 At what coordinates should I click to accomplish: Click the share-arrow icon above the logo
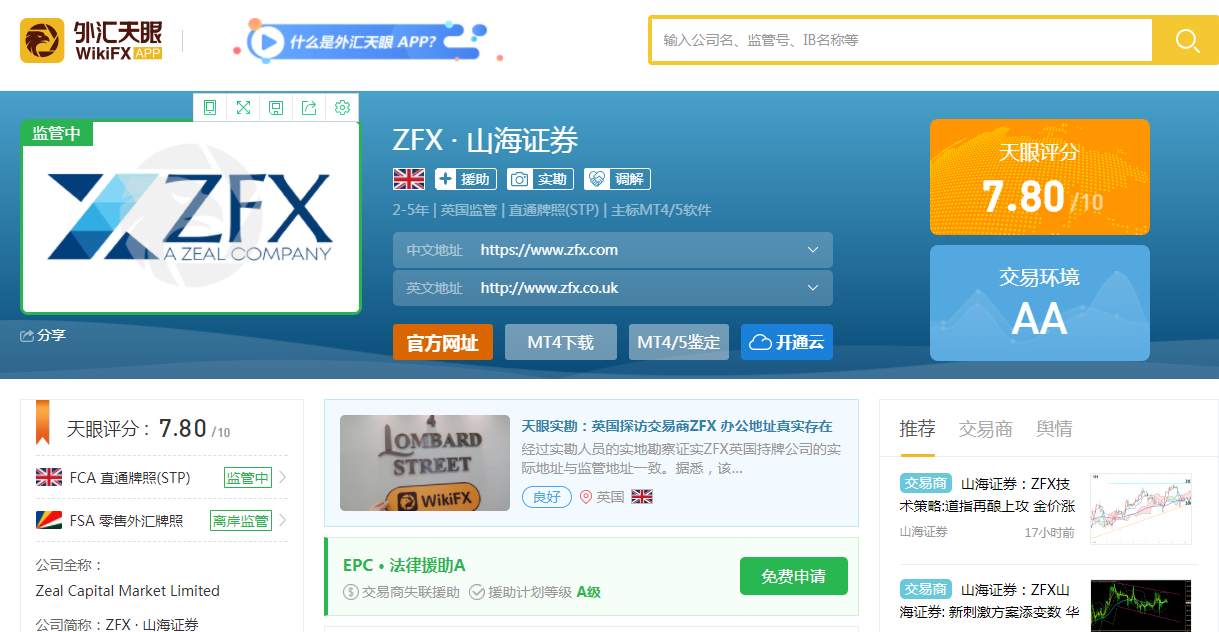[x=309, y=108]
